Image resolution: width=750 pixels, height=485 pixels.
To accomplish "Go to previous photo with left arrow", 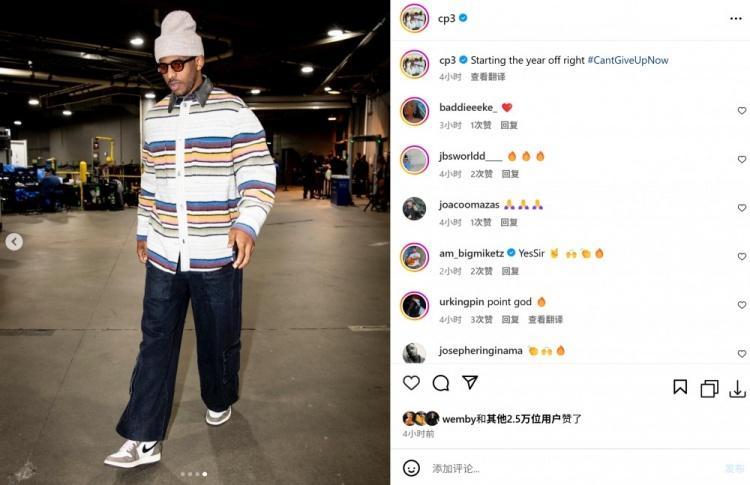I will click(14, 242).
